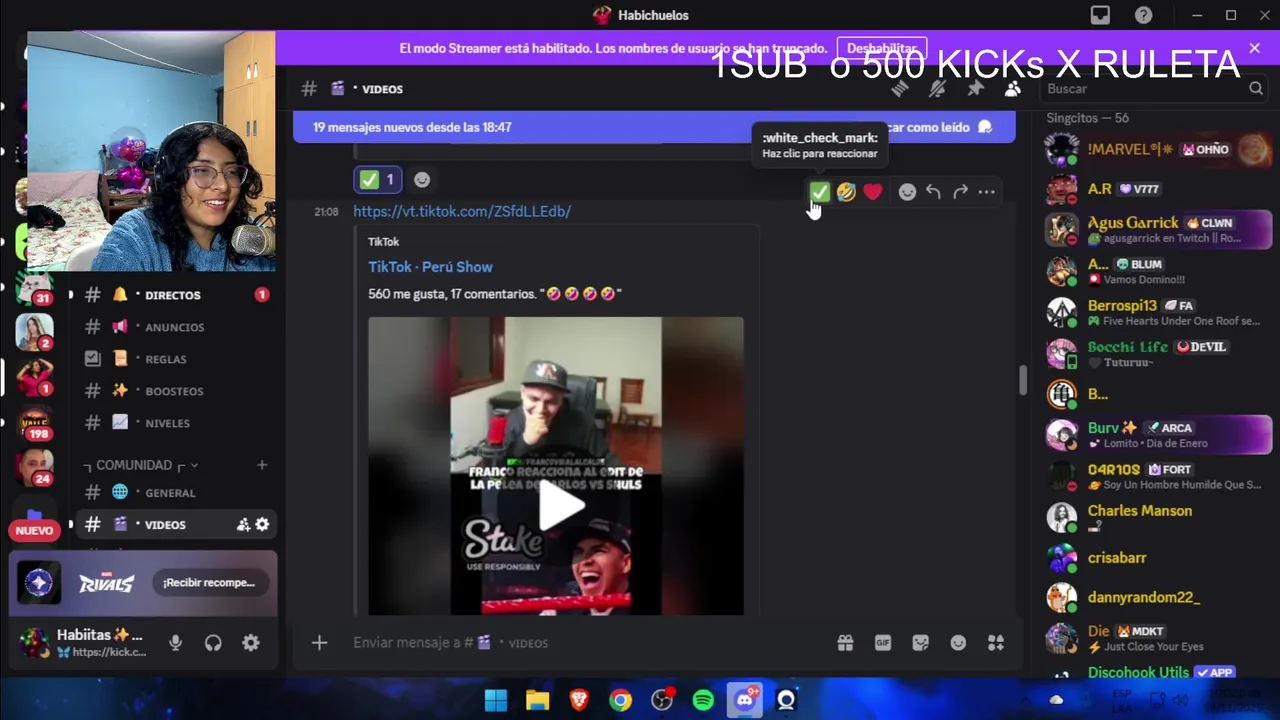Attach file with plus button in message box
This screenshot has height=720, width=1280.
coord(319,643)
